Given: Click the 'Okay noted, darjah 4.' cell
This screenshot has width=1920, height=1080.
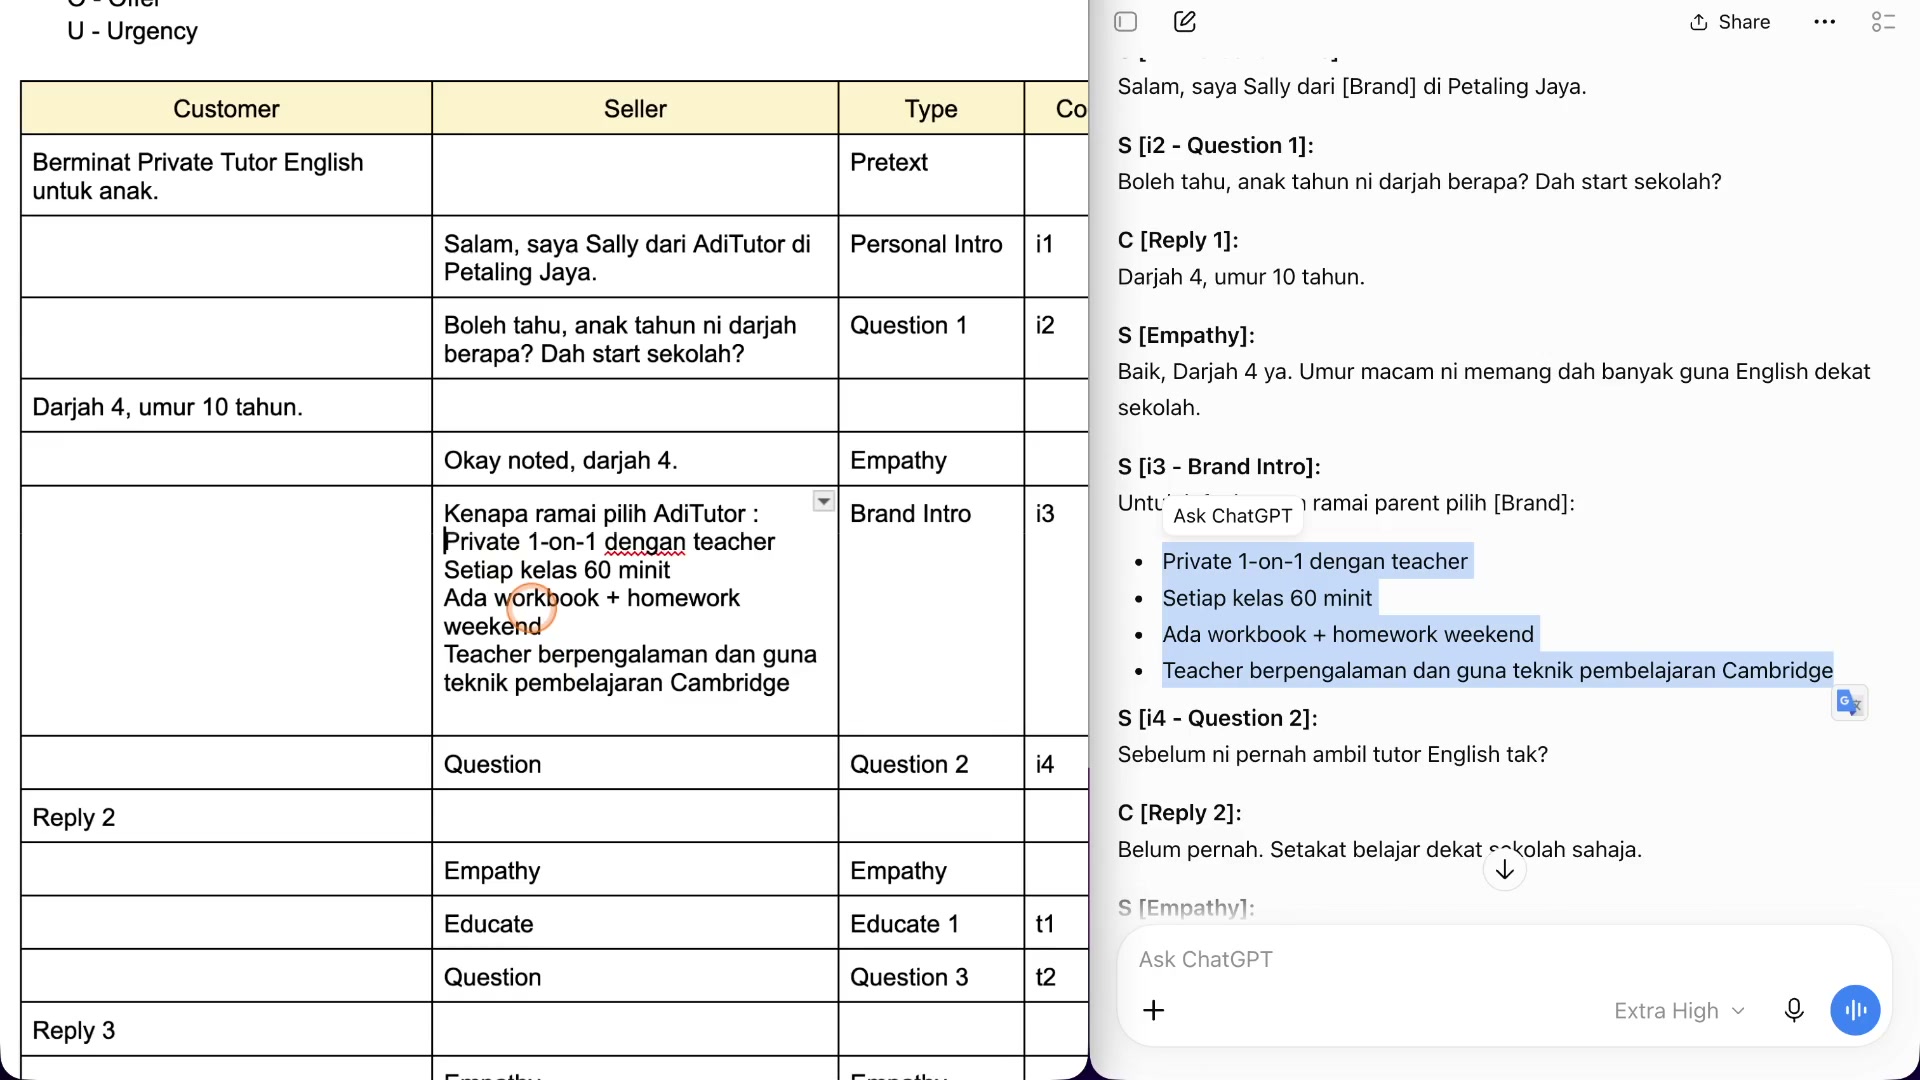Looking at the screenshot, I should tap(635, 460).
